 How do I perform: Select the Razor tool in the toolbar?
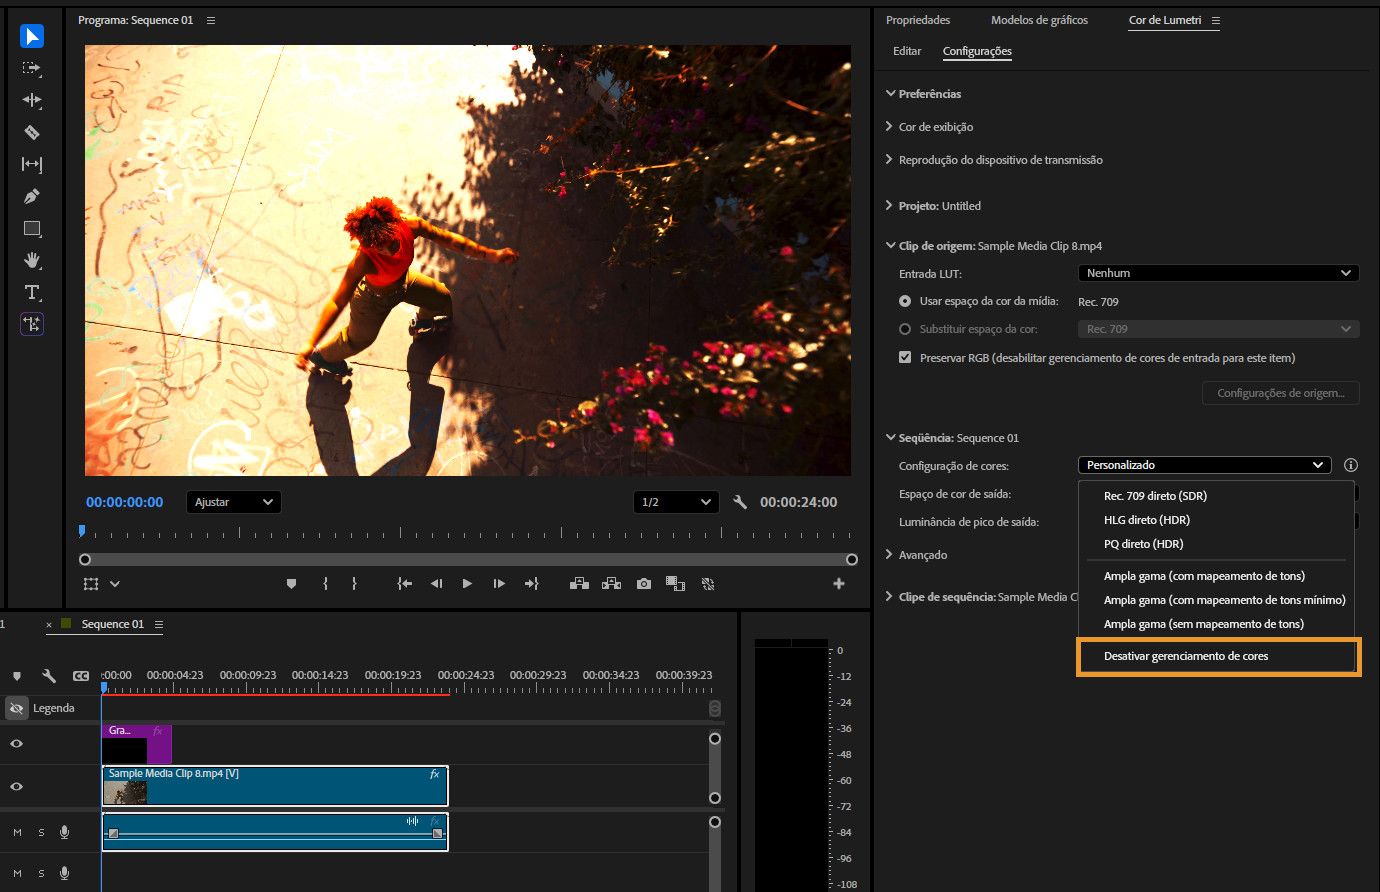pos(32,132)
